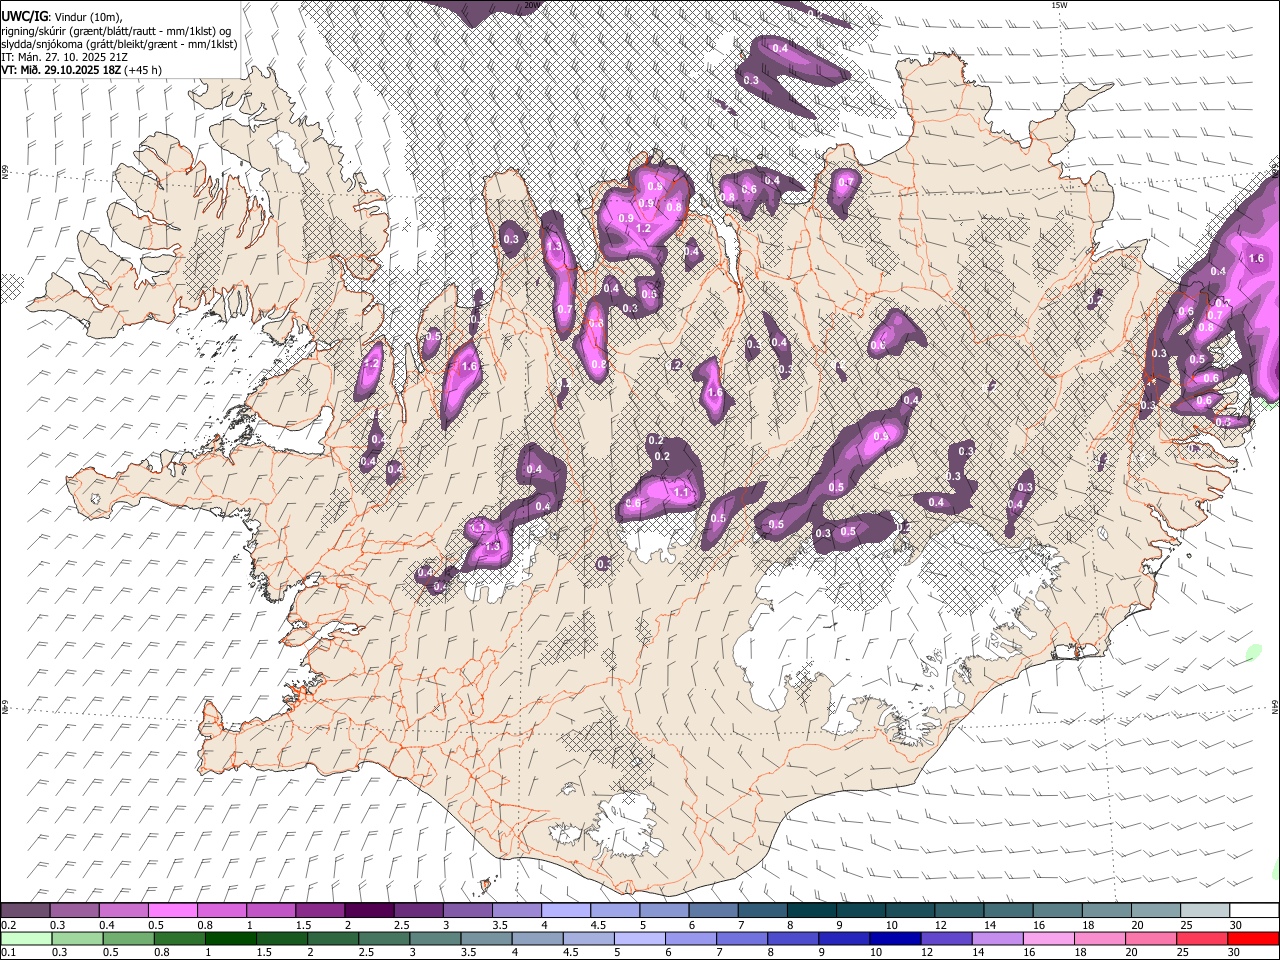Viewport: 1280px width, 960px height.
Task: Select the dark teal snow legend swatch between 8 and 9
Action: pos(812,911)
